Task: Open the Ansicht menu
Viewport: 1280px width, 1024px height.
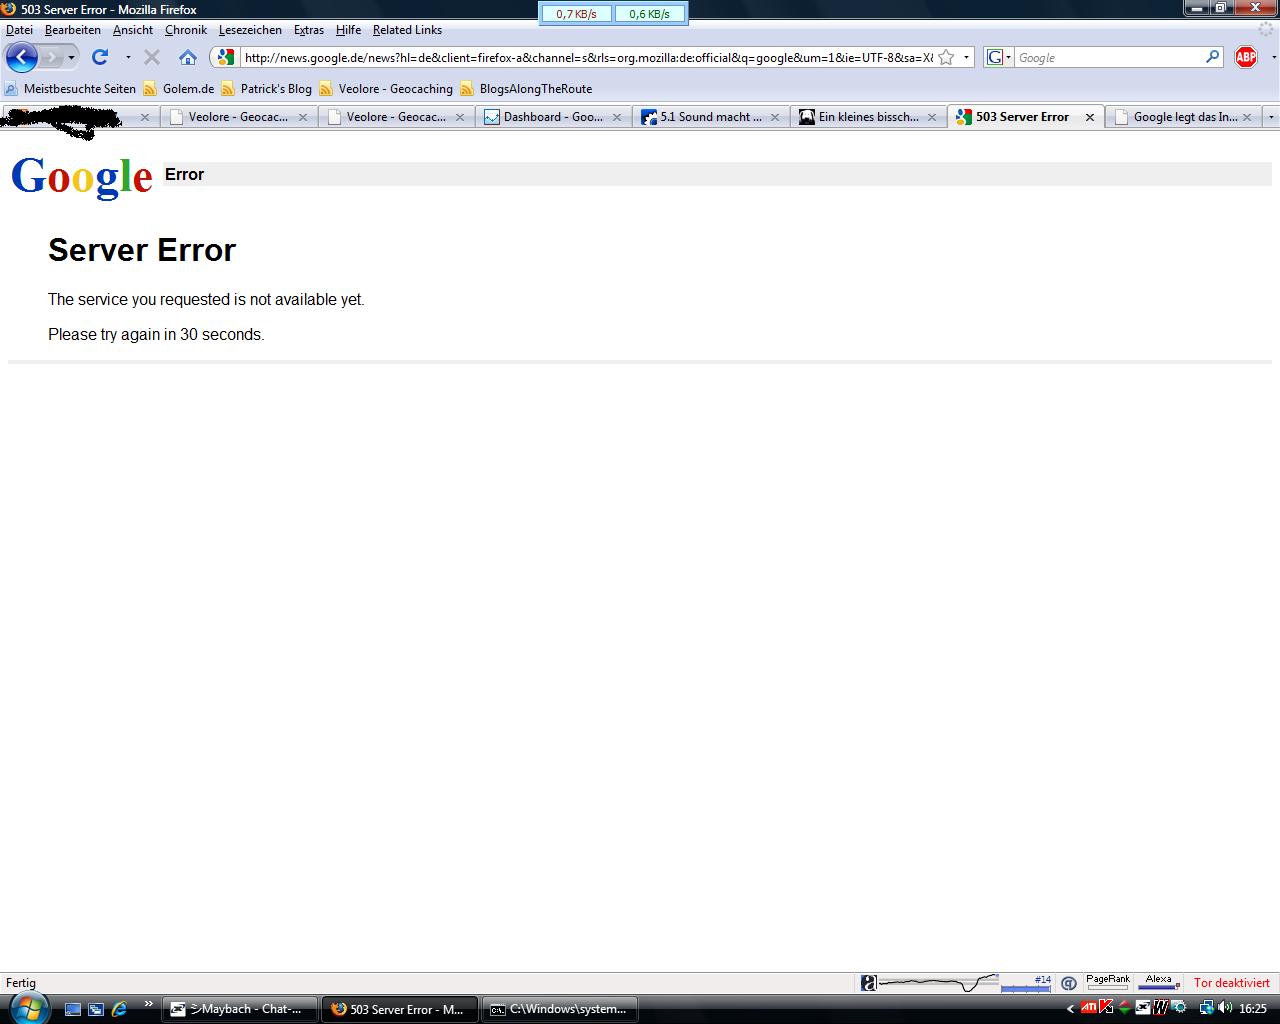Action: (133, 30)
